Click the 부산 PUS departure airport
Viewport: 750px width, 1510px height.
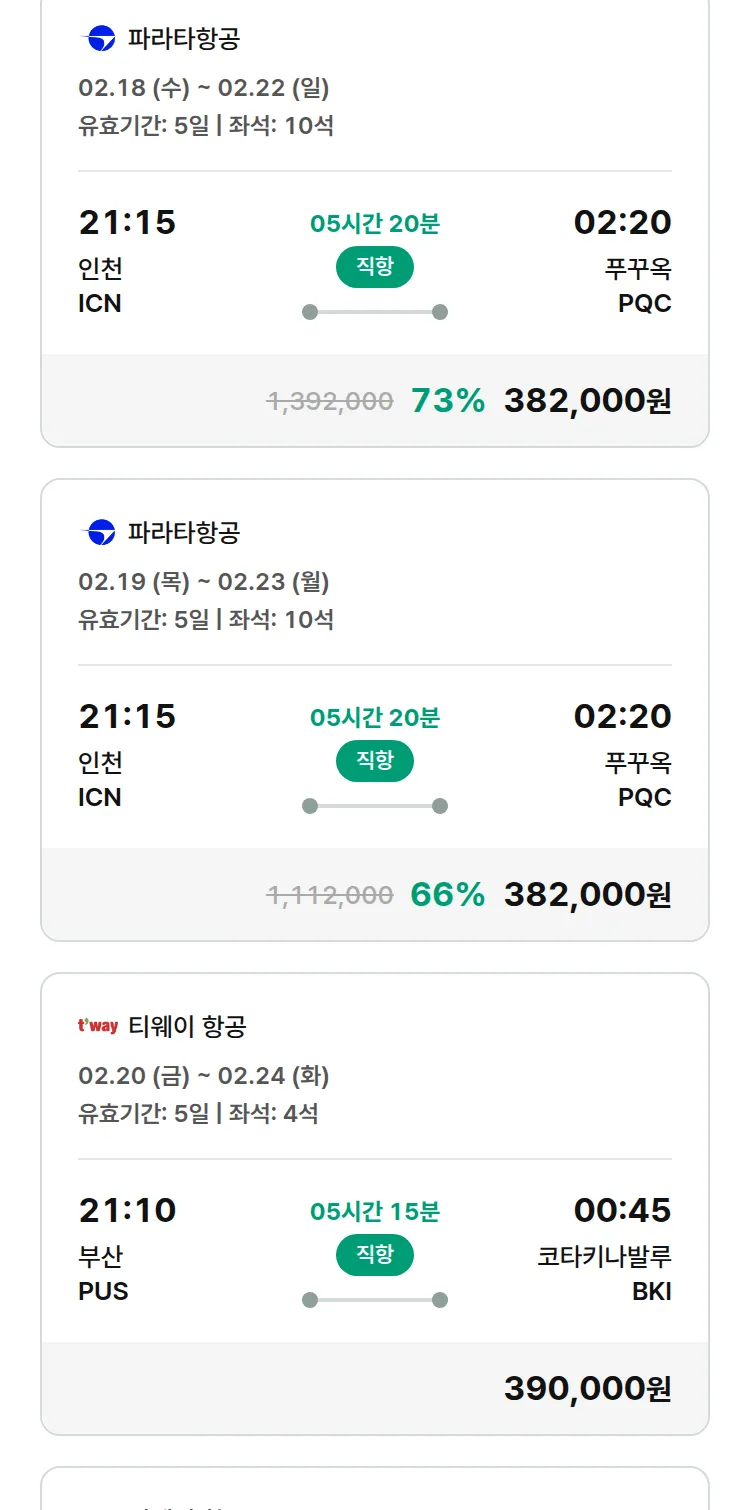pos(103,1273)
